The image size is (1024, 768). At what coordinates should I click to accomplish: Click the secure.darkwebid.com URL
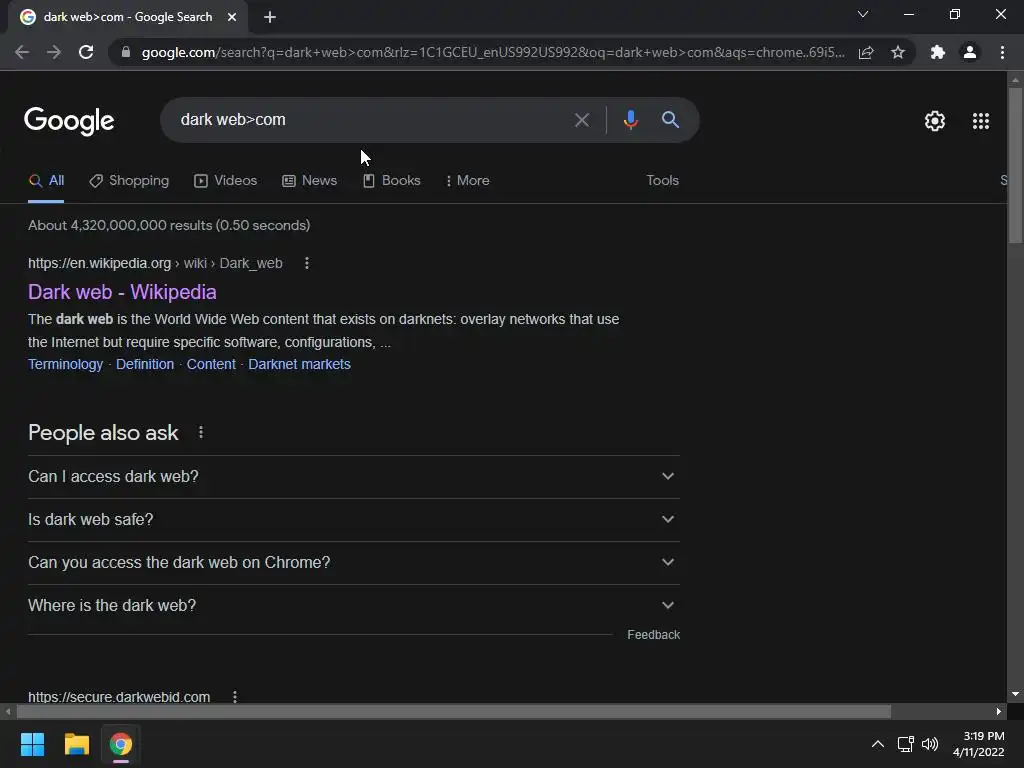coord(119,697)
